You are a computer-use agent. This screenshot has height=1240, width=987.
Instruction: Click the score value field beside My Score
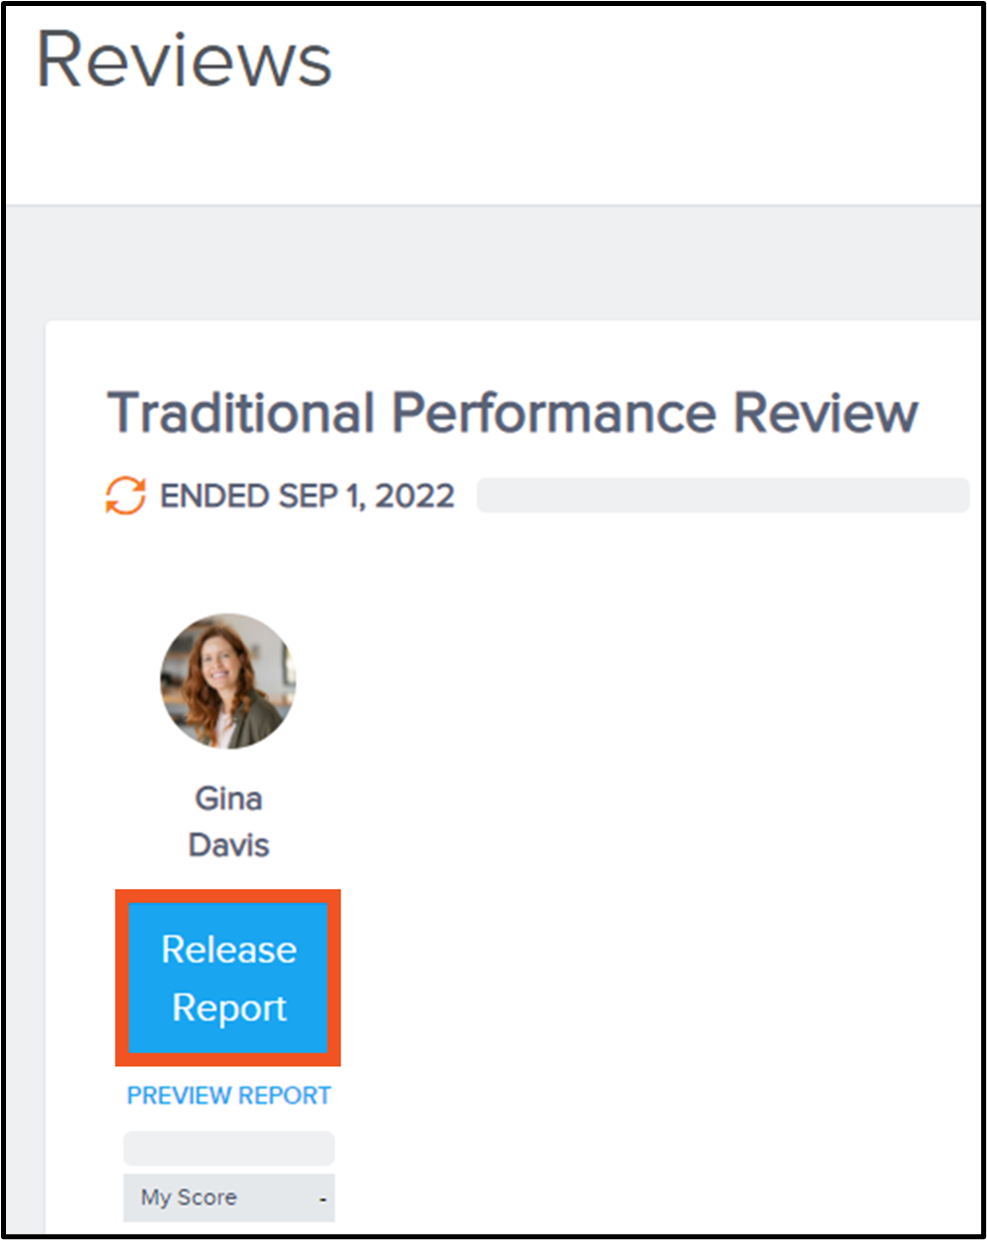click(x=321, y=1197)
